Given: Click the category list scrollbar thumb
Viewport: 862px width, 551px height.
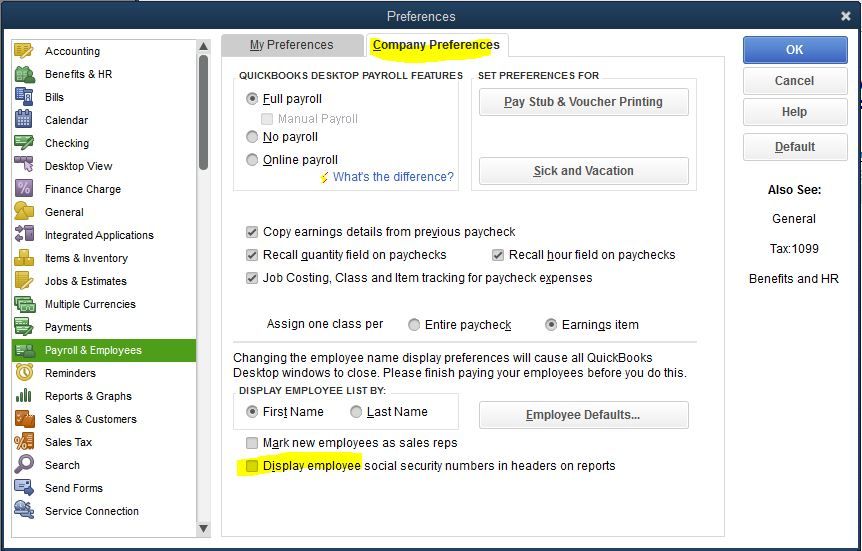Looking at the screenshot, I should coord(203,112).
